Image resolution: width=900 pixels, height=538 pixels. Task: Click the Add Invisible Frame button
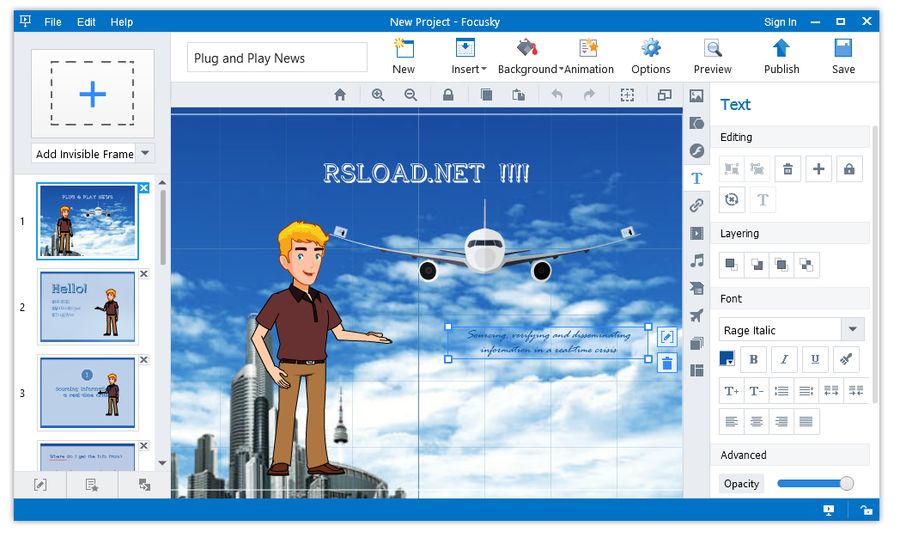coord(84,153)
